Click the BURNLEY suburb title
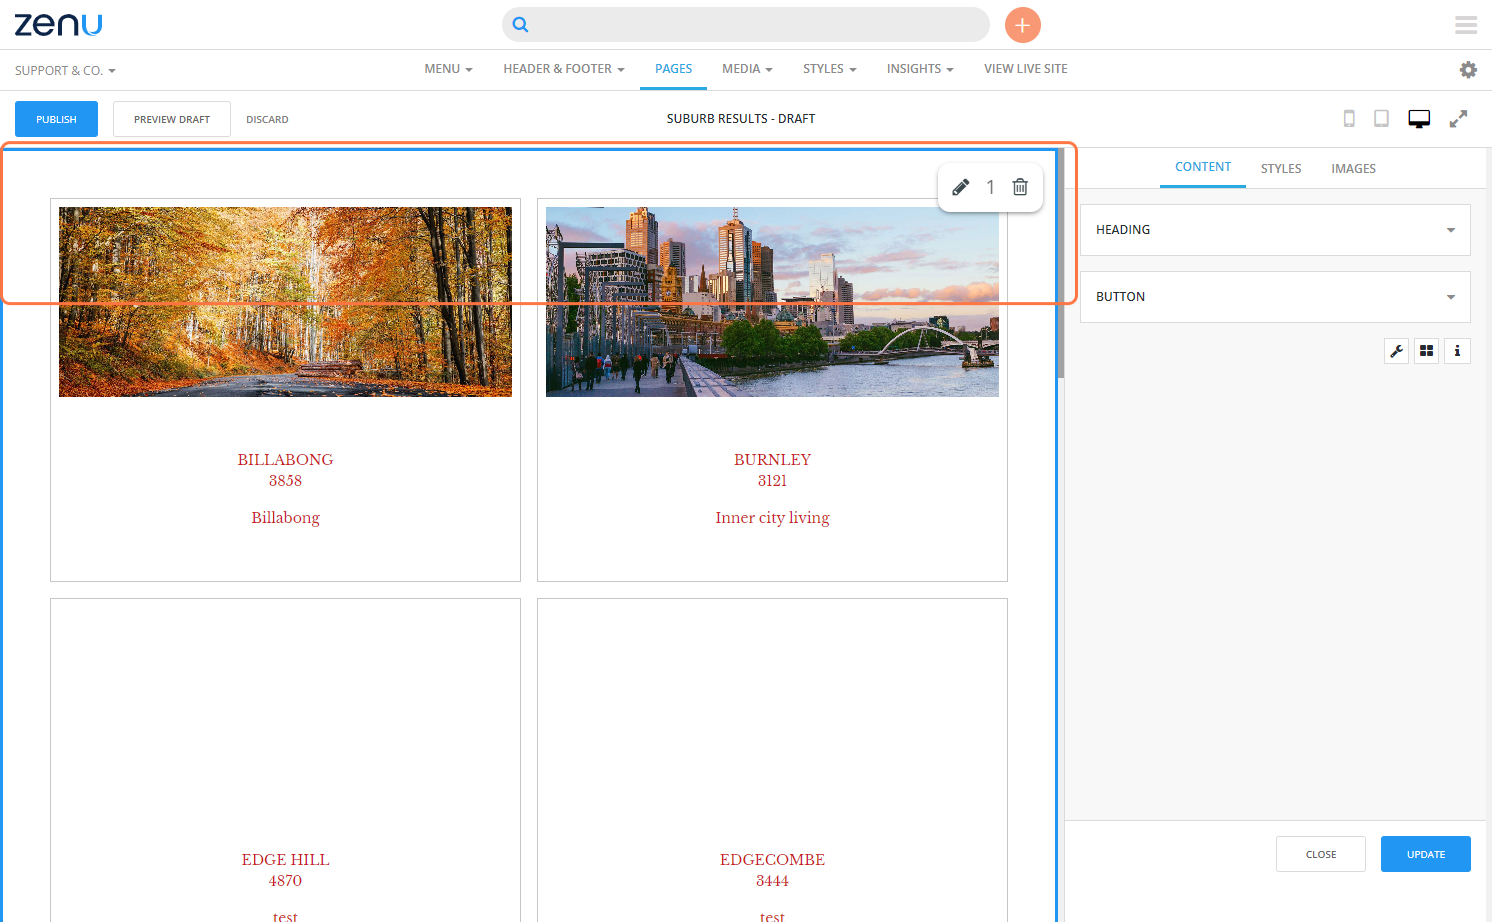 click(x=772, y=460)
